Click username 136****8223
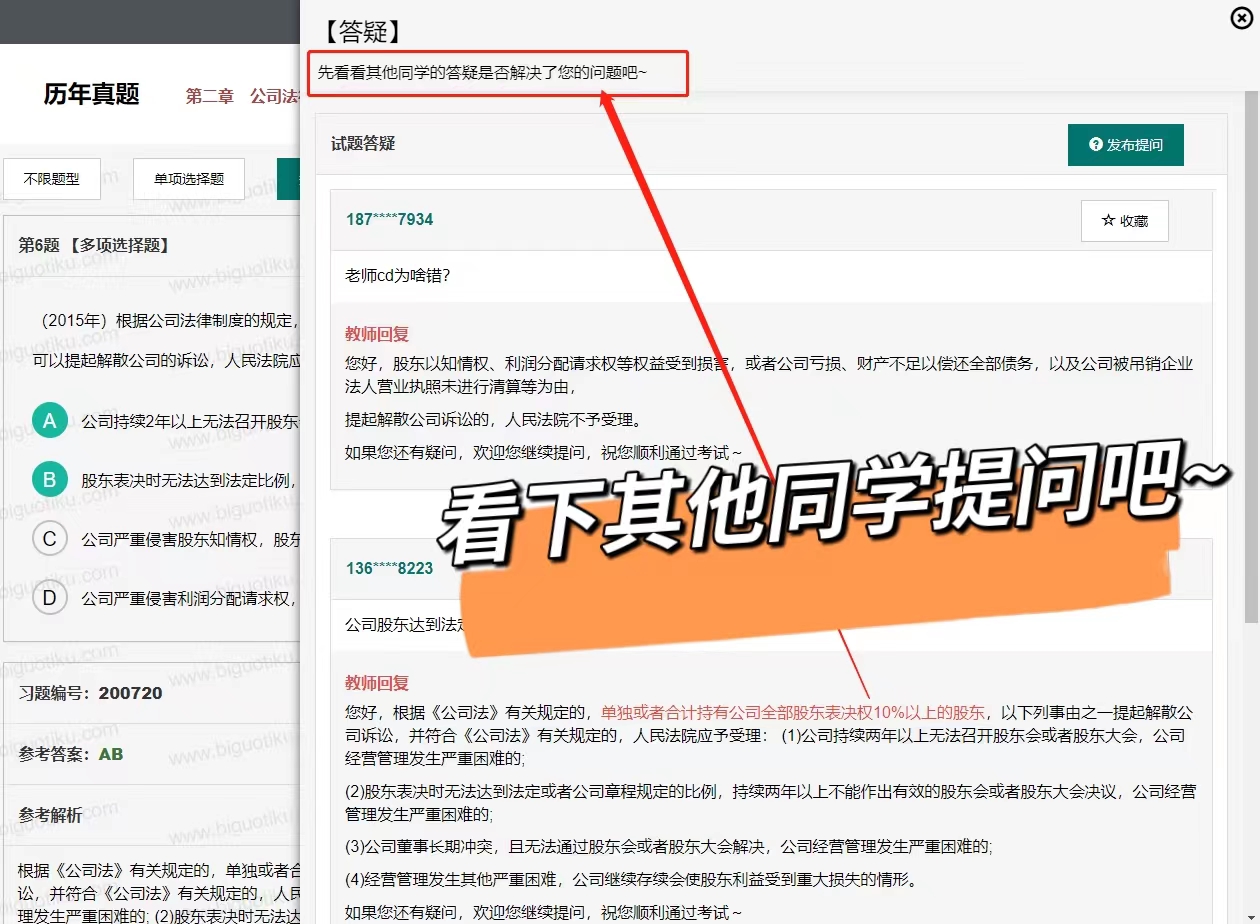 (x=390, y=568)
